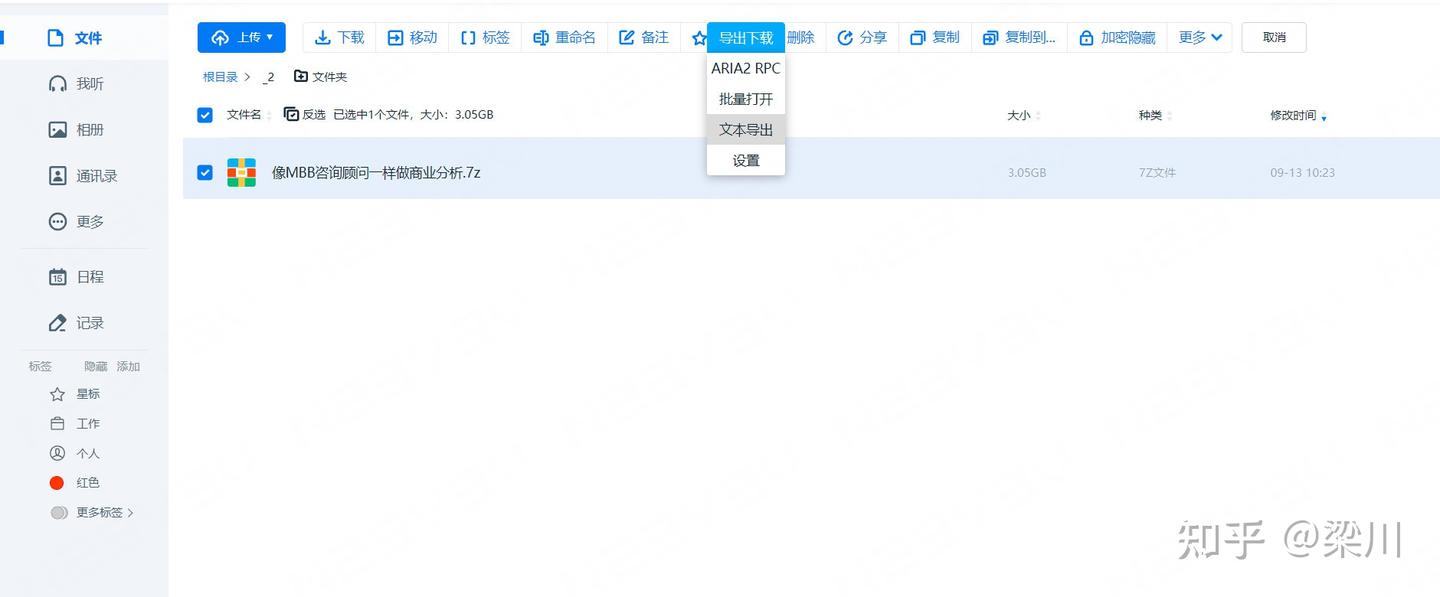Open the 重命名 rename tool
The height and width of the screenshot is (597, 1440).
tap(565, 37)
